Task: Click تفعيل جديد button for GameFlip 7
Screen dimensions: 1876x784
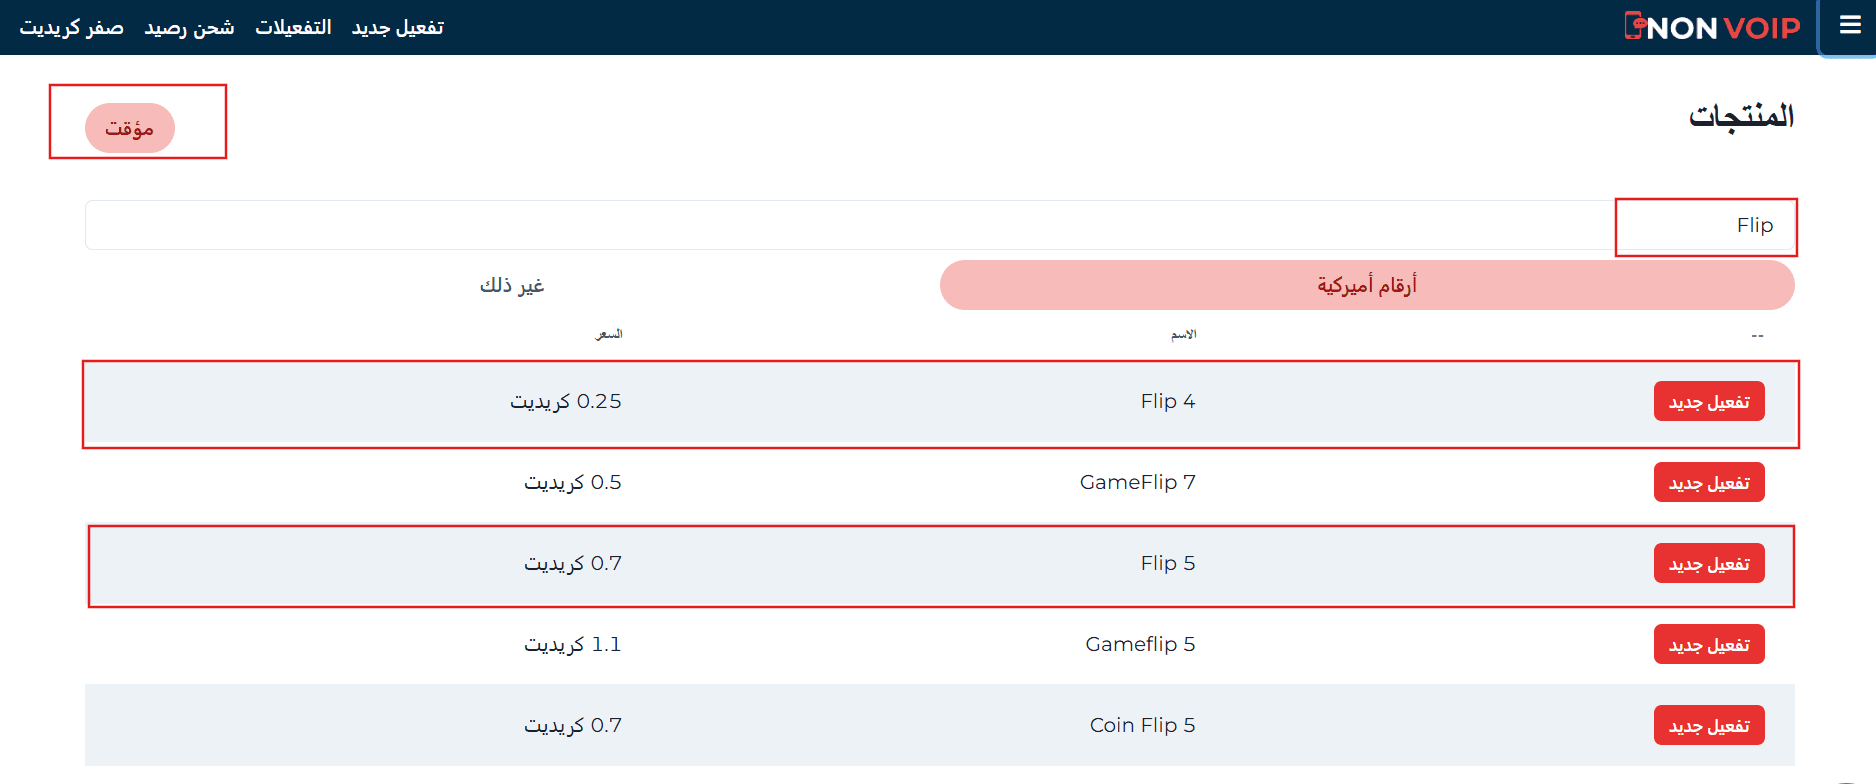Action: point(1709,482)
